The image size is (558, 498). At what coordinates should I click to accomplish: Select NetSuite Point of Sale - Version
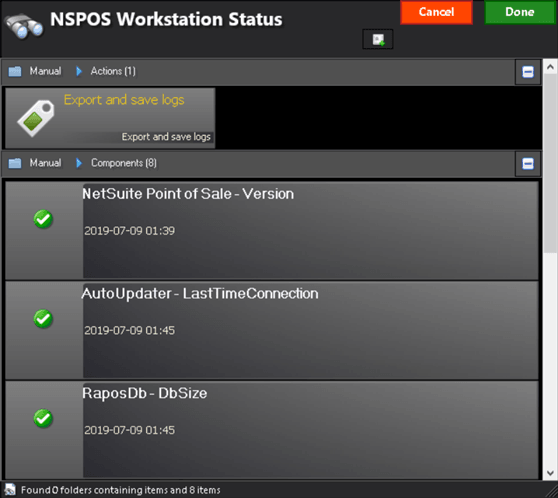point(272,230)
